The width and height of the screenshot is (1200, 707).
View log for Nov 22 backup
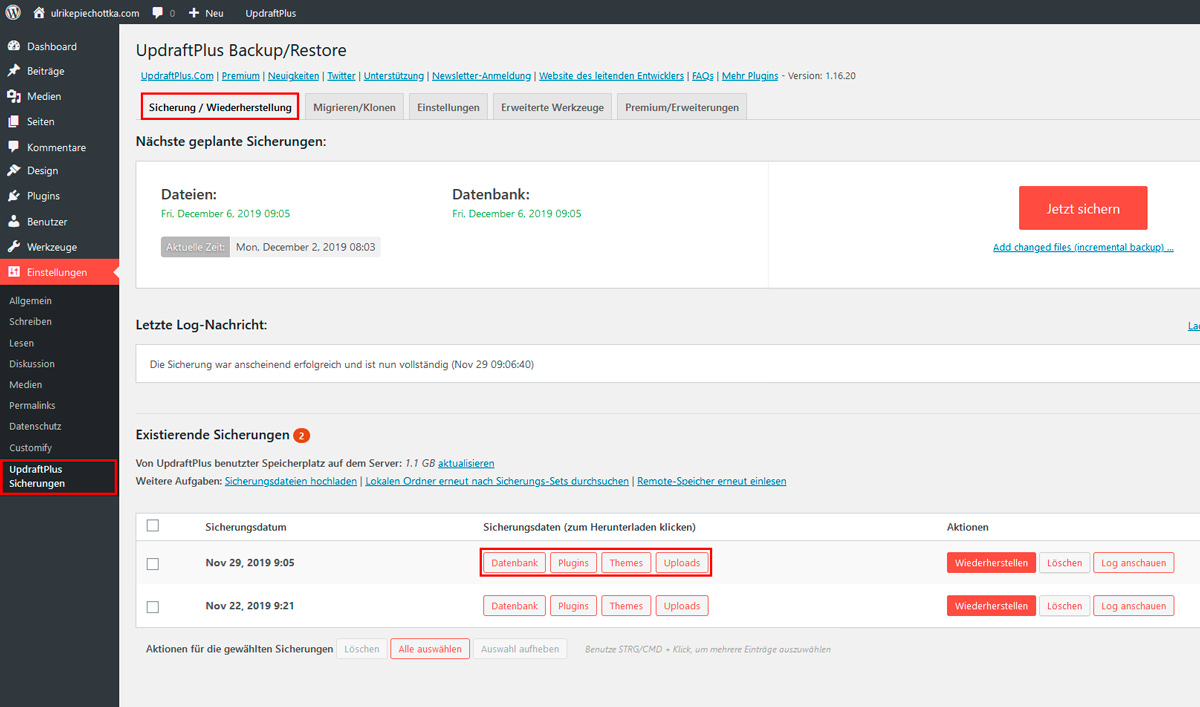point(1134,606)
